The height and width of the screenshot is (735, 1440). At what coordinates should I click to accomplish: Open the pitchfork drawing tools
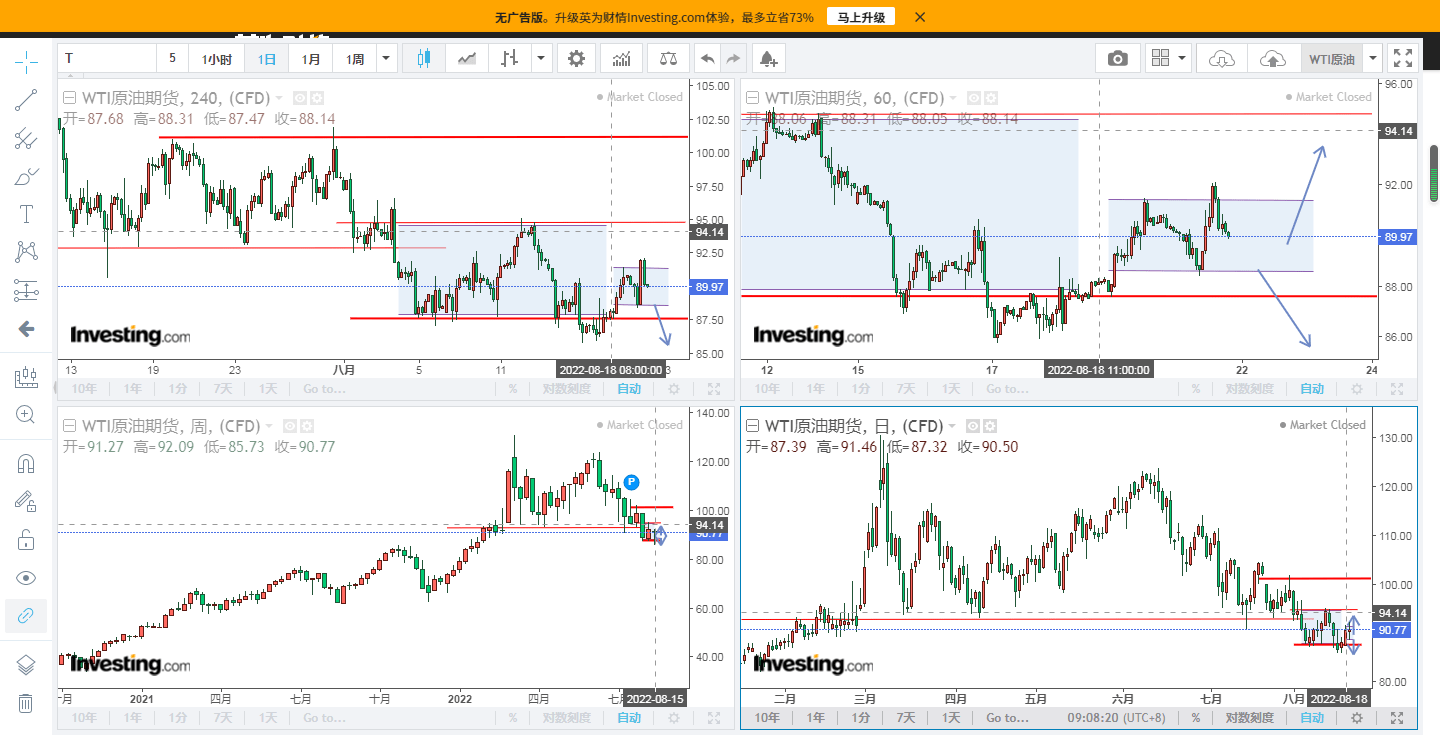pyautogui.click(x=26, y=138)
